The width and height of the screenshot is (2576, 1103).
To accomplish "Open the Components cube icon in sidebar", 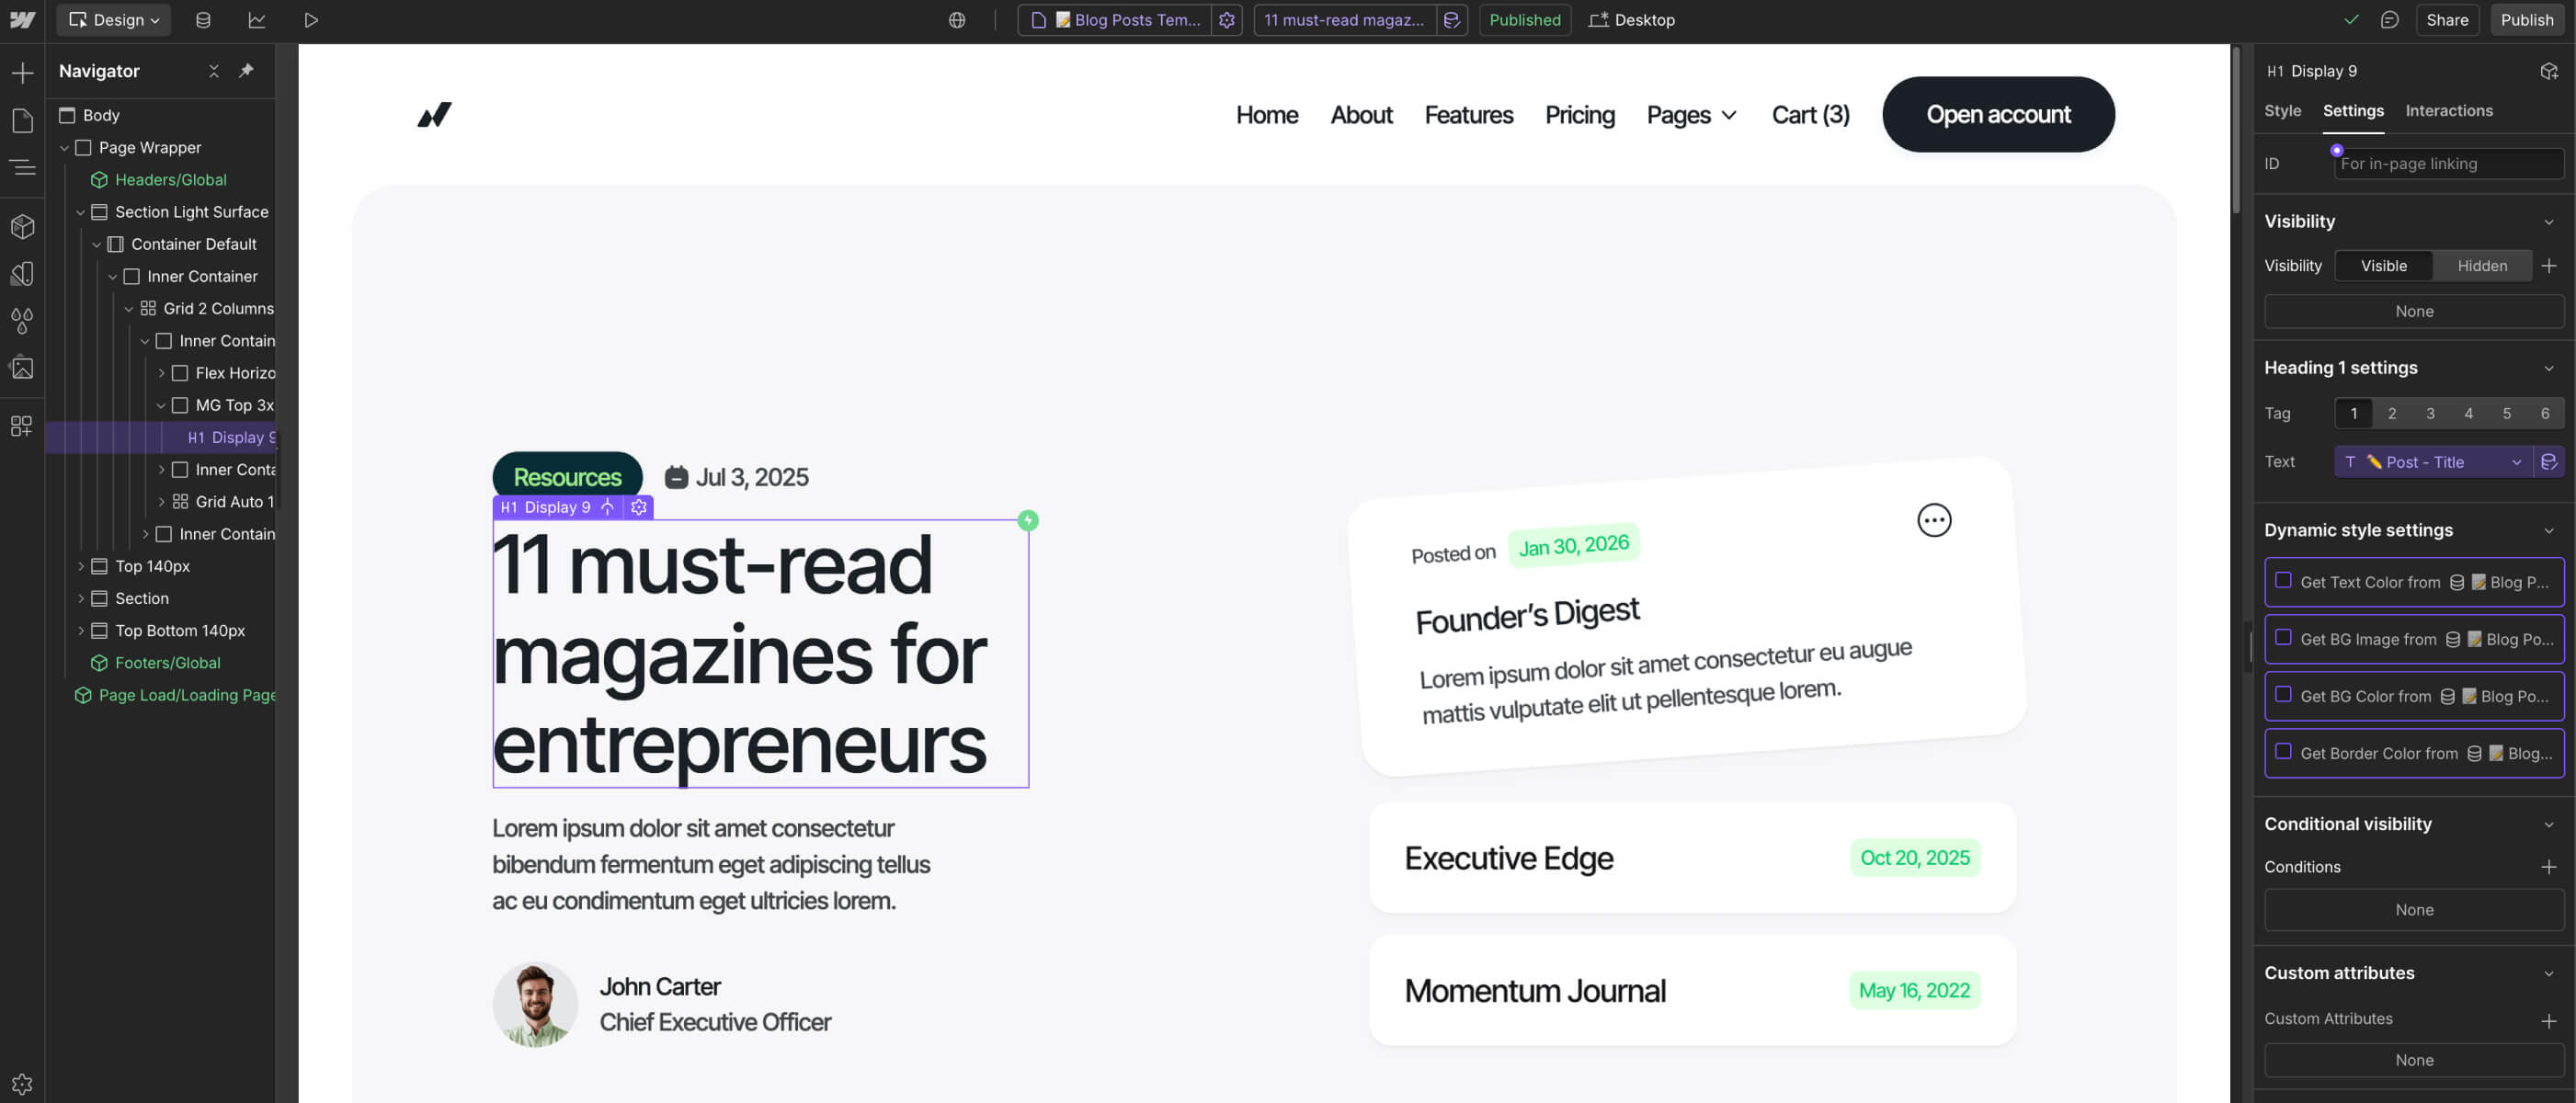I will click(x=22, y=226).
